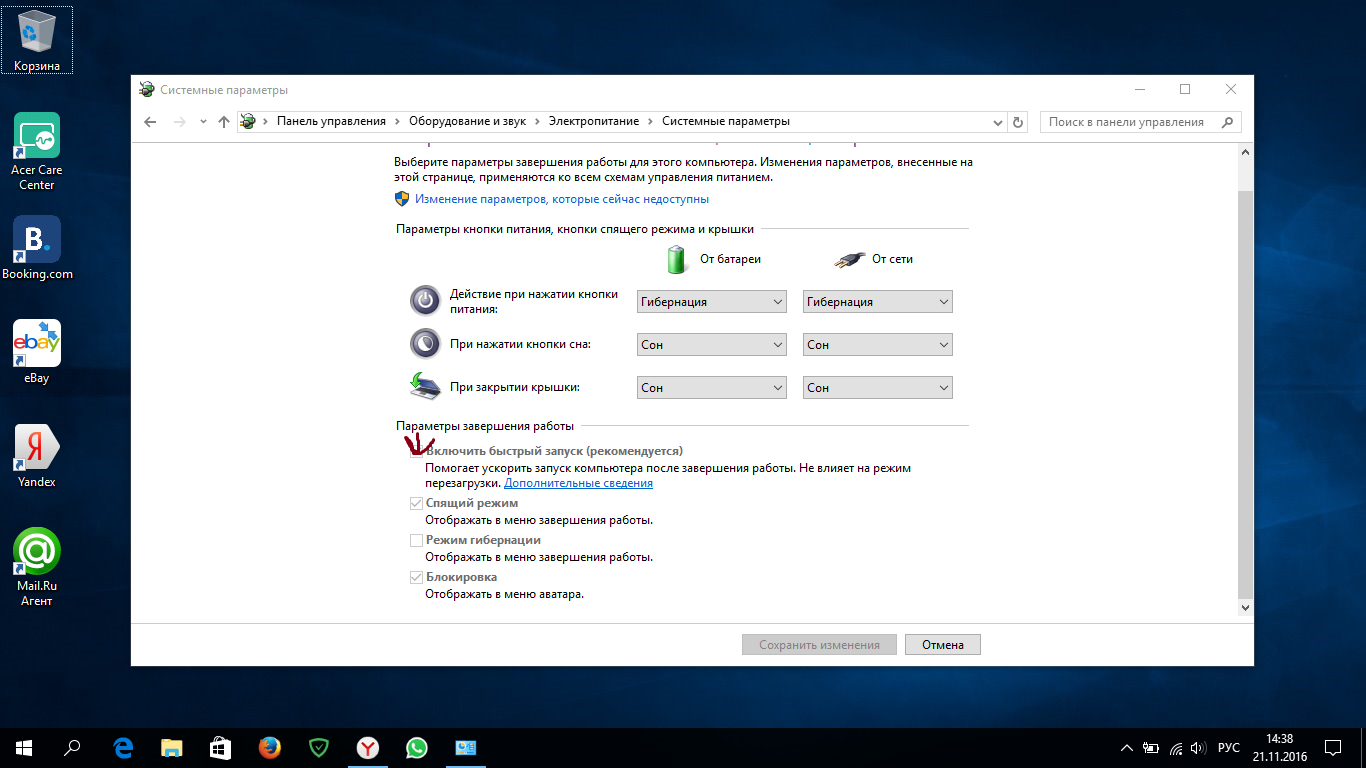
Task: Toggle the Блокировка checkbox
Action: pos(416,578)
